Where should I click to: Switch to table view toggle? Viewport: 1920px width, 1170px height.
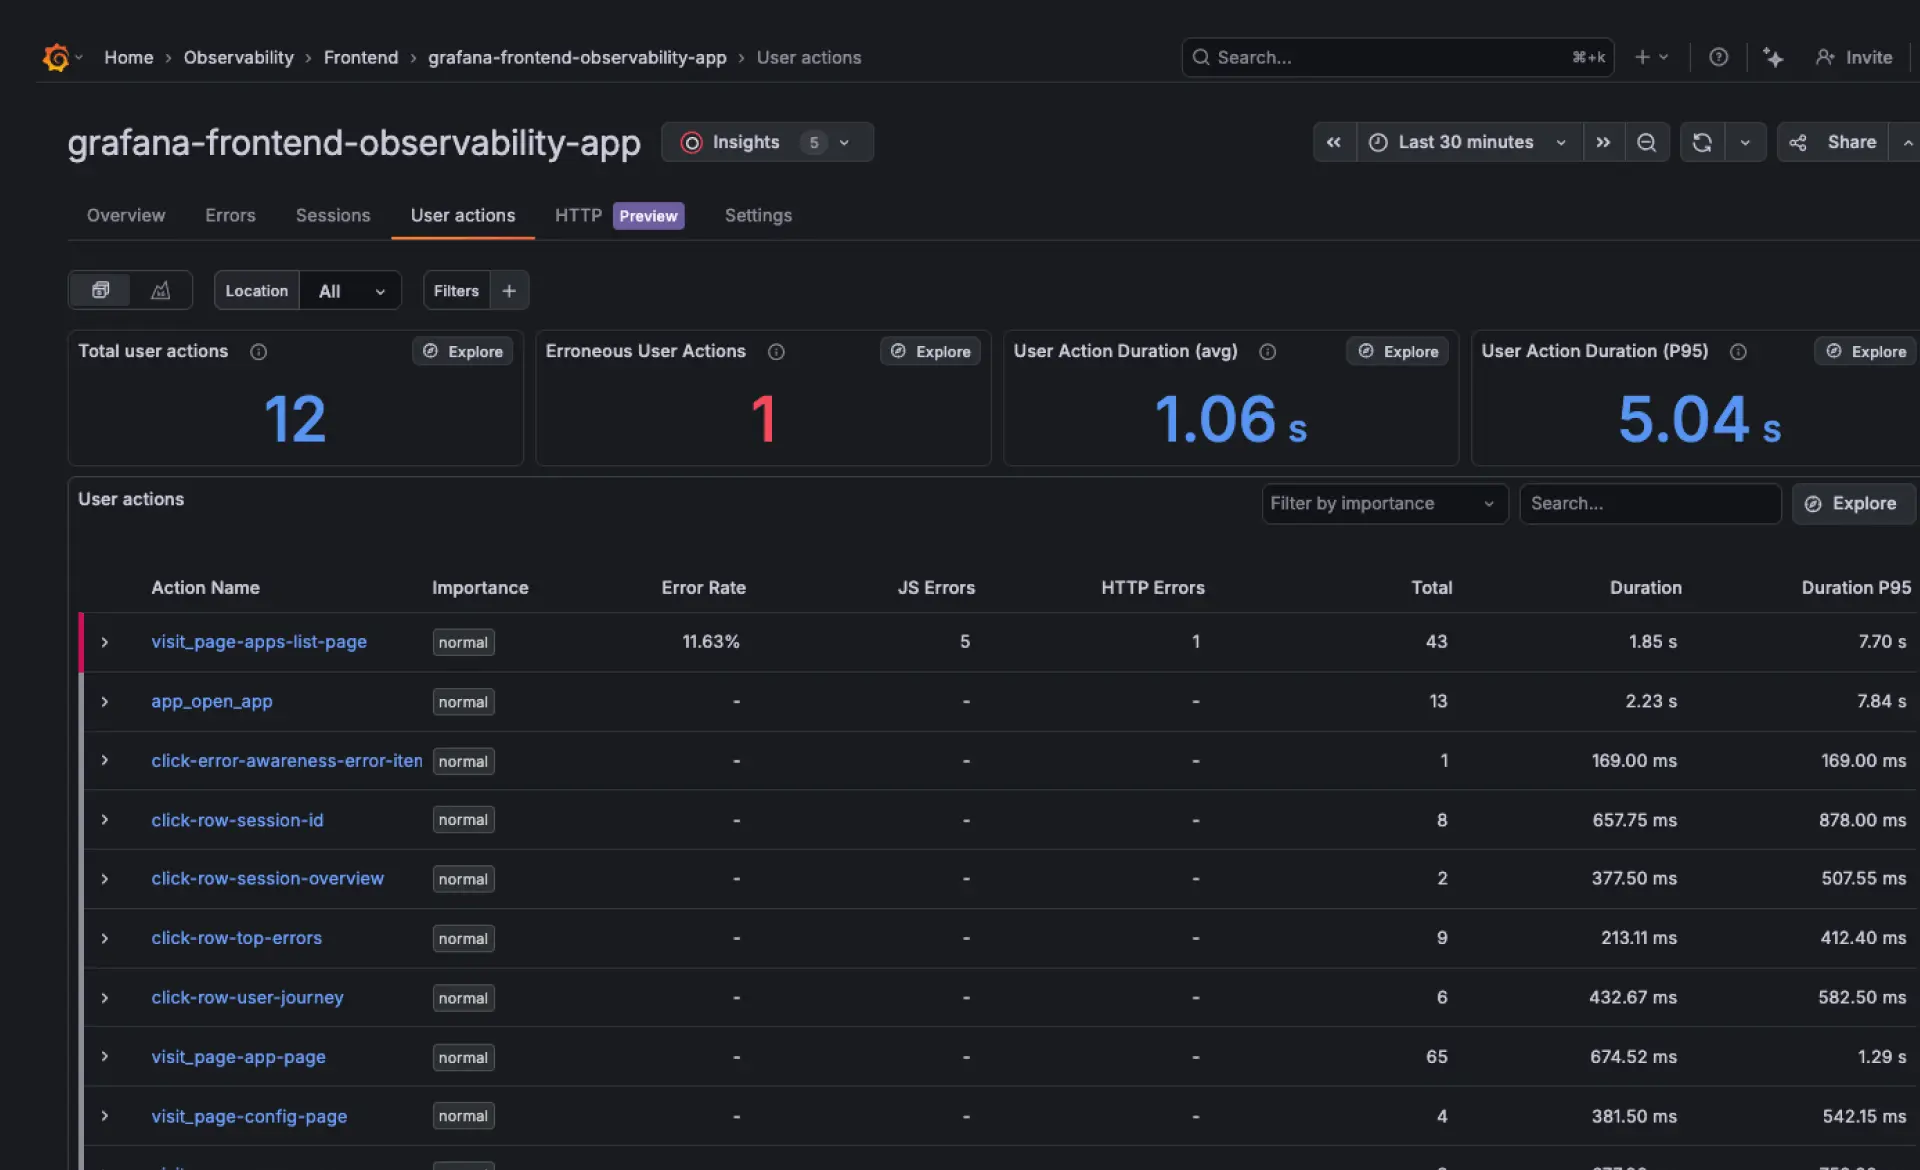[101, 290]
